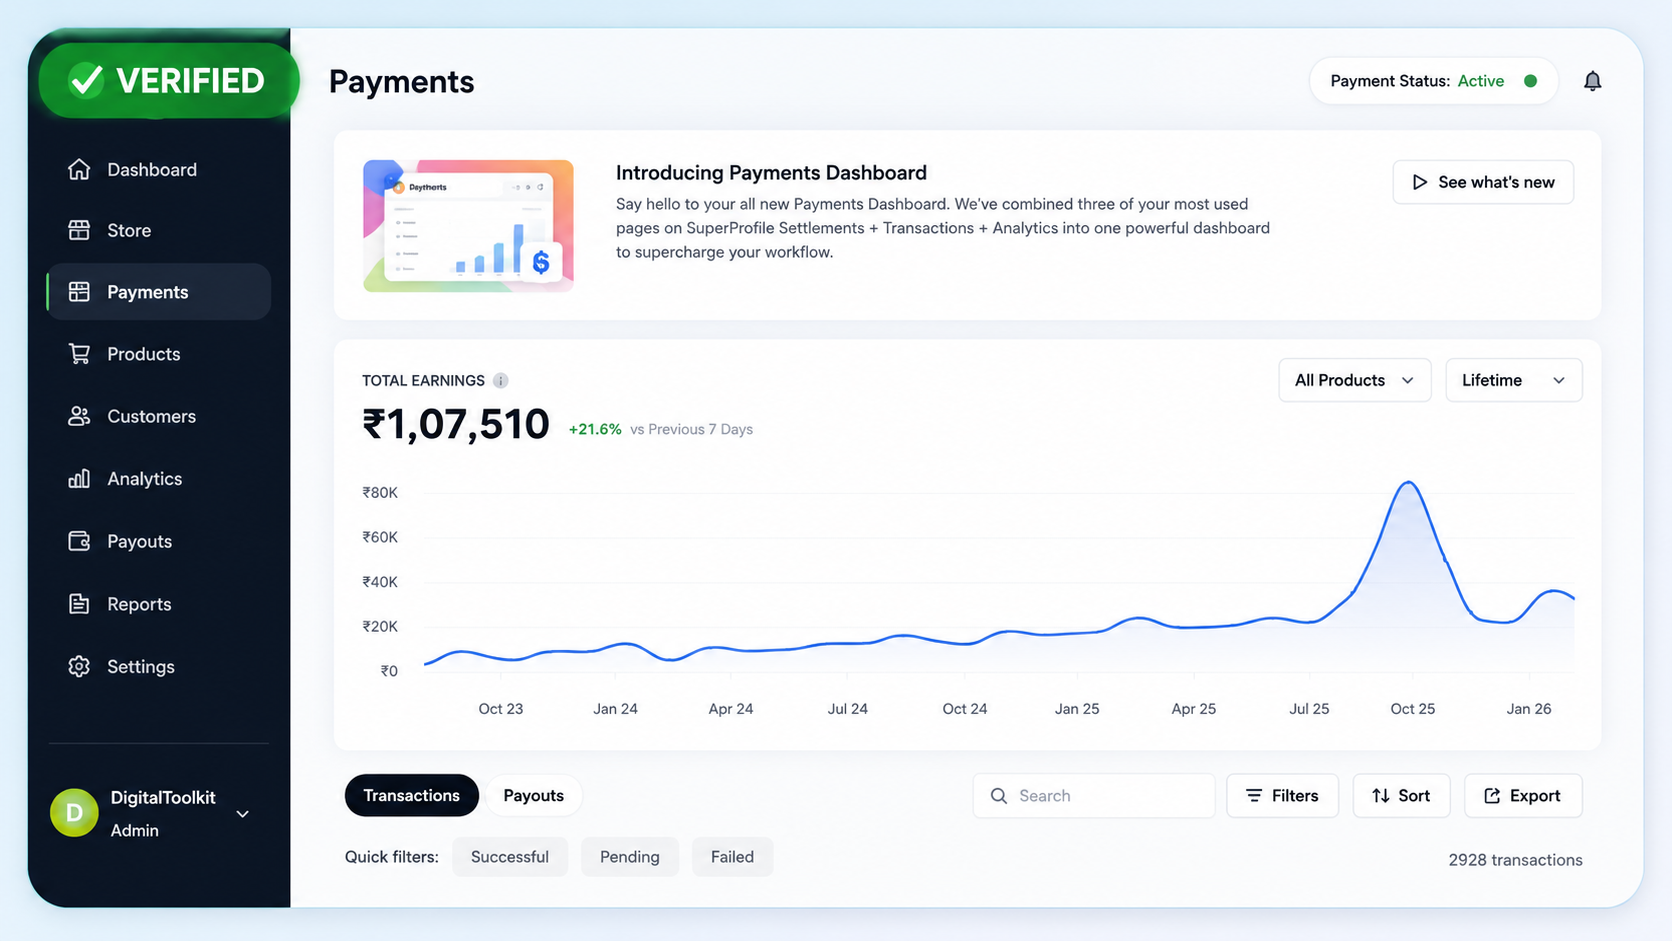Click the Store shop icon

[79, 230]
